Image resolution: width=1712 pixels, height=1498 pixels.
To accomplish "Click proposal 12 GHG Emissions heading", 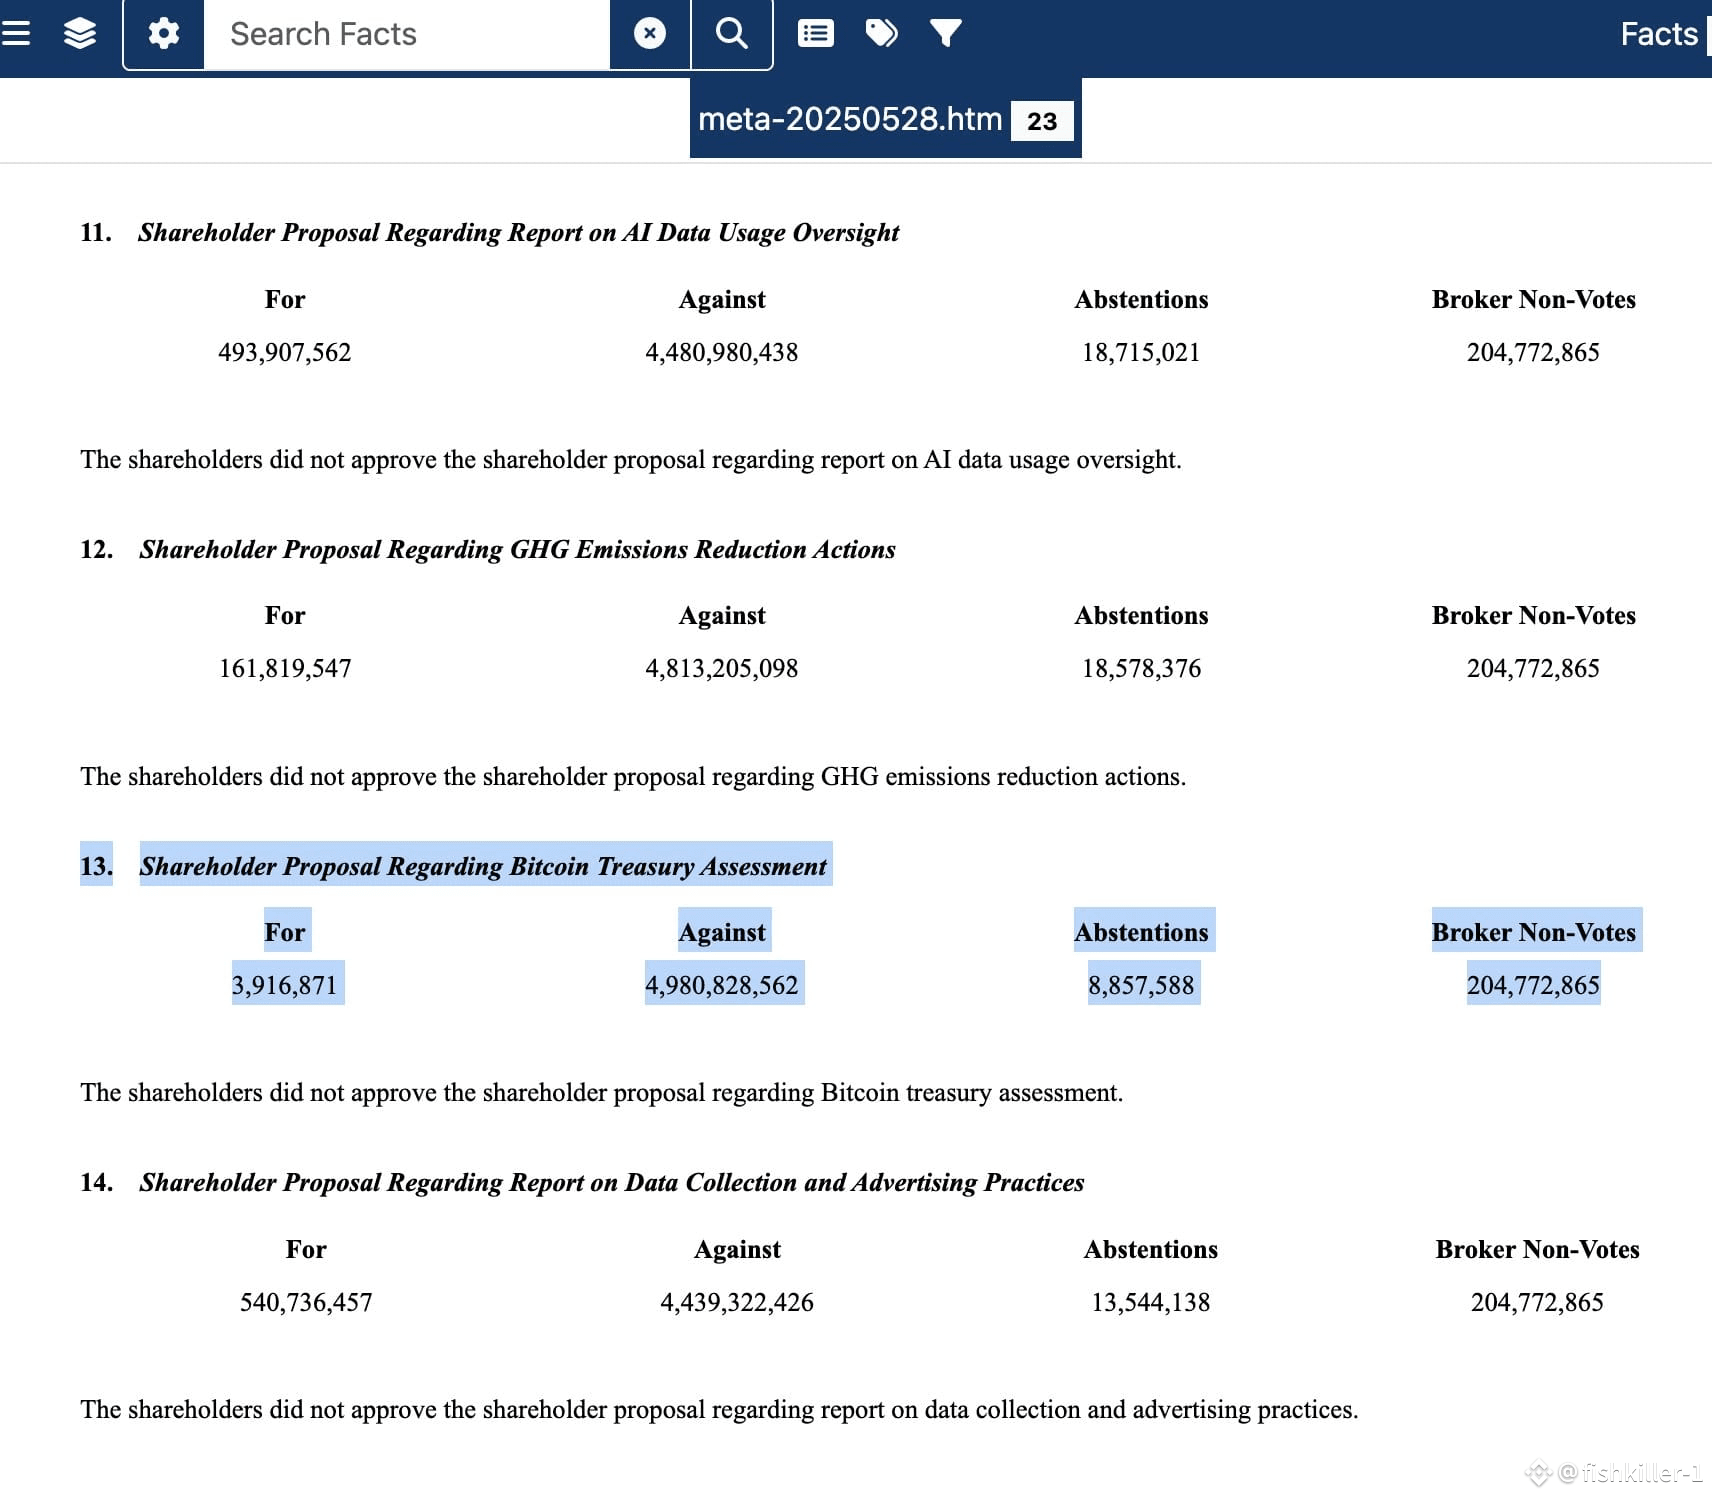I will 517,549.
